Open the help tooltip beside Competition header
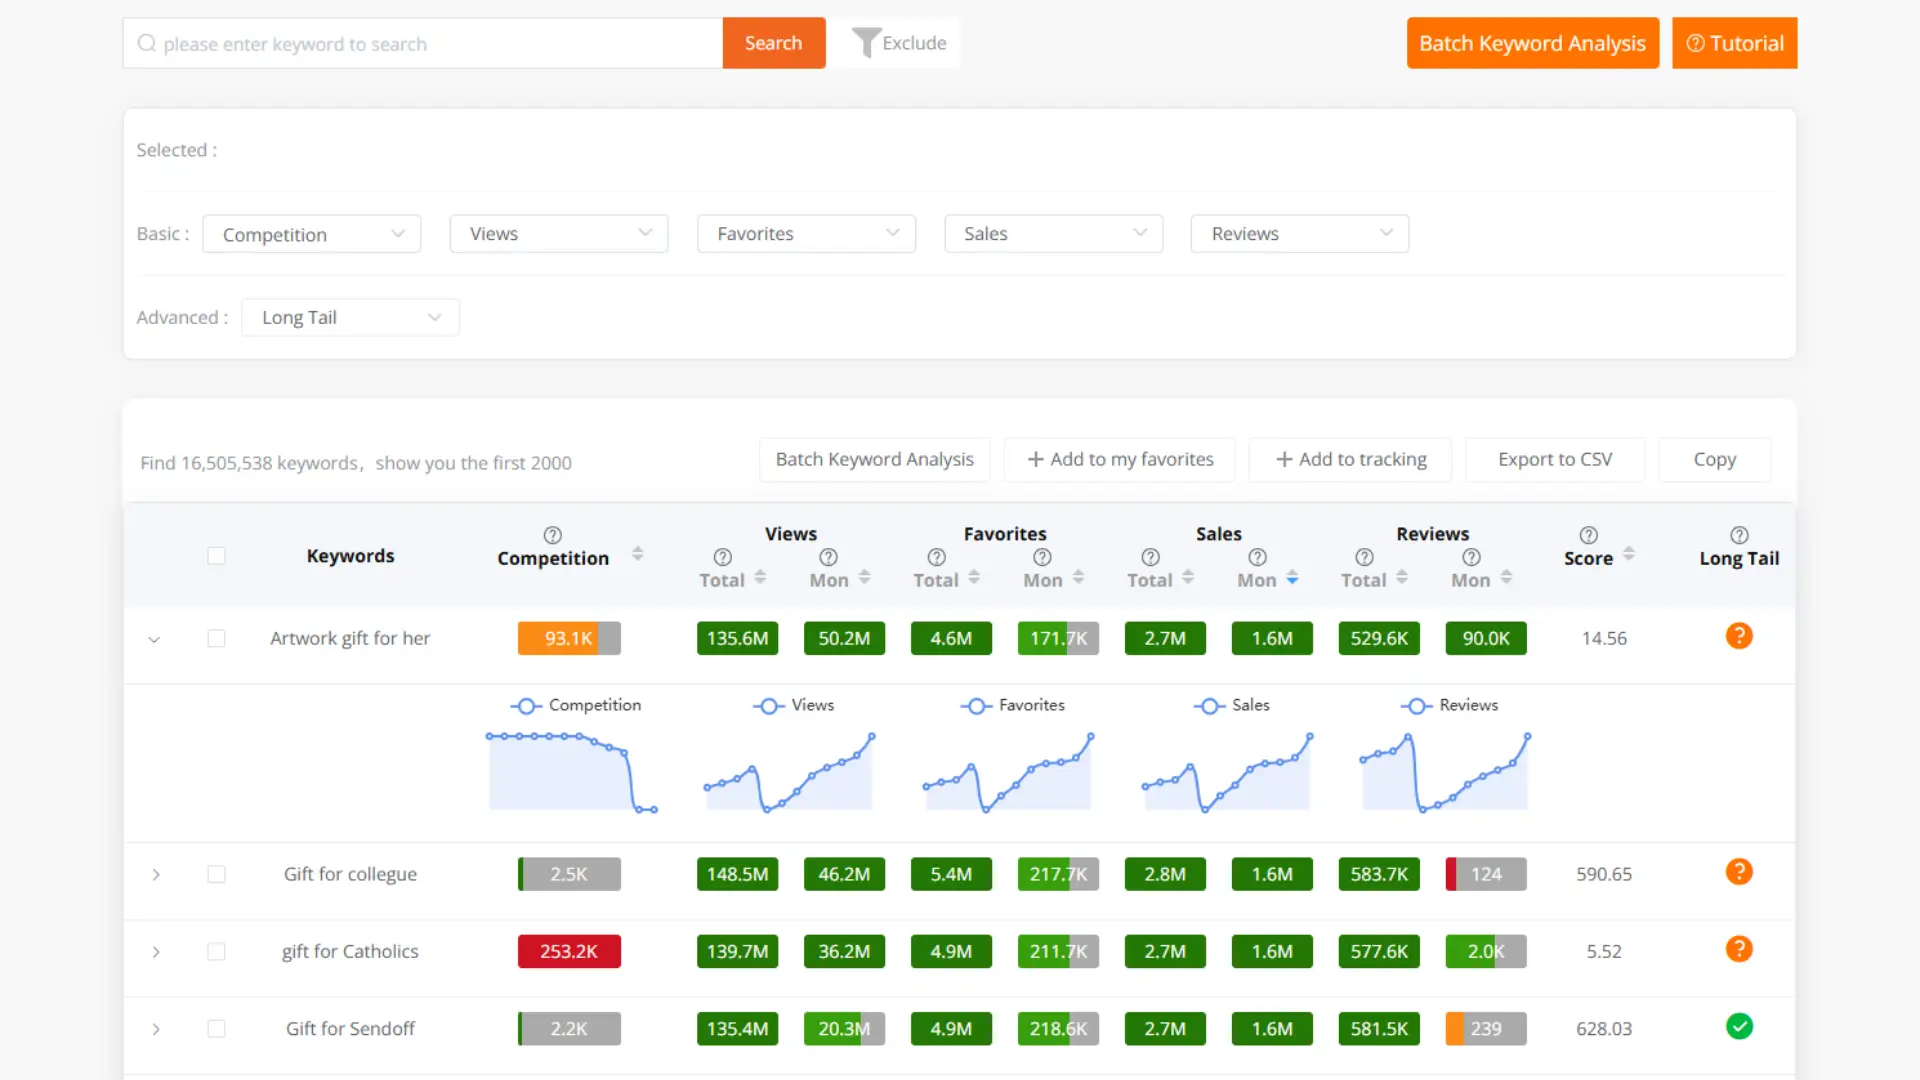The image size is (1920, 1080). (553, 534)
